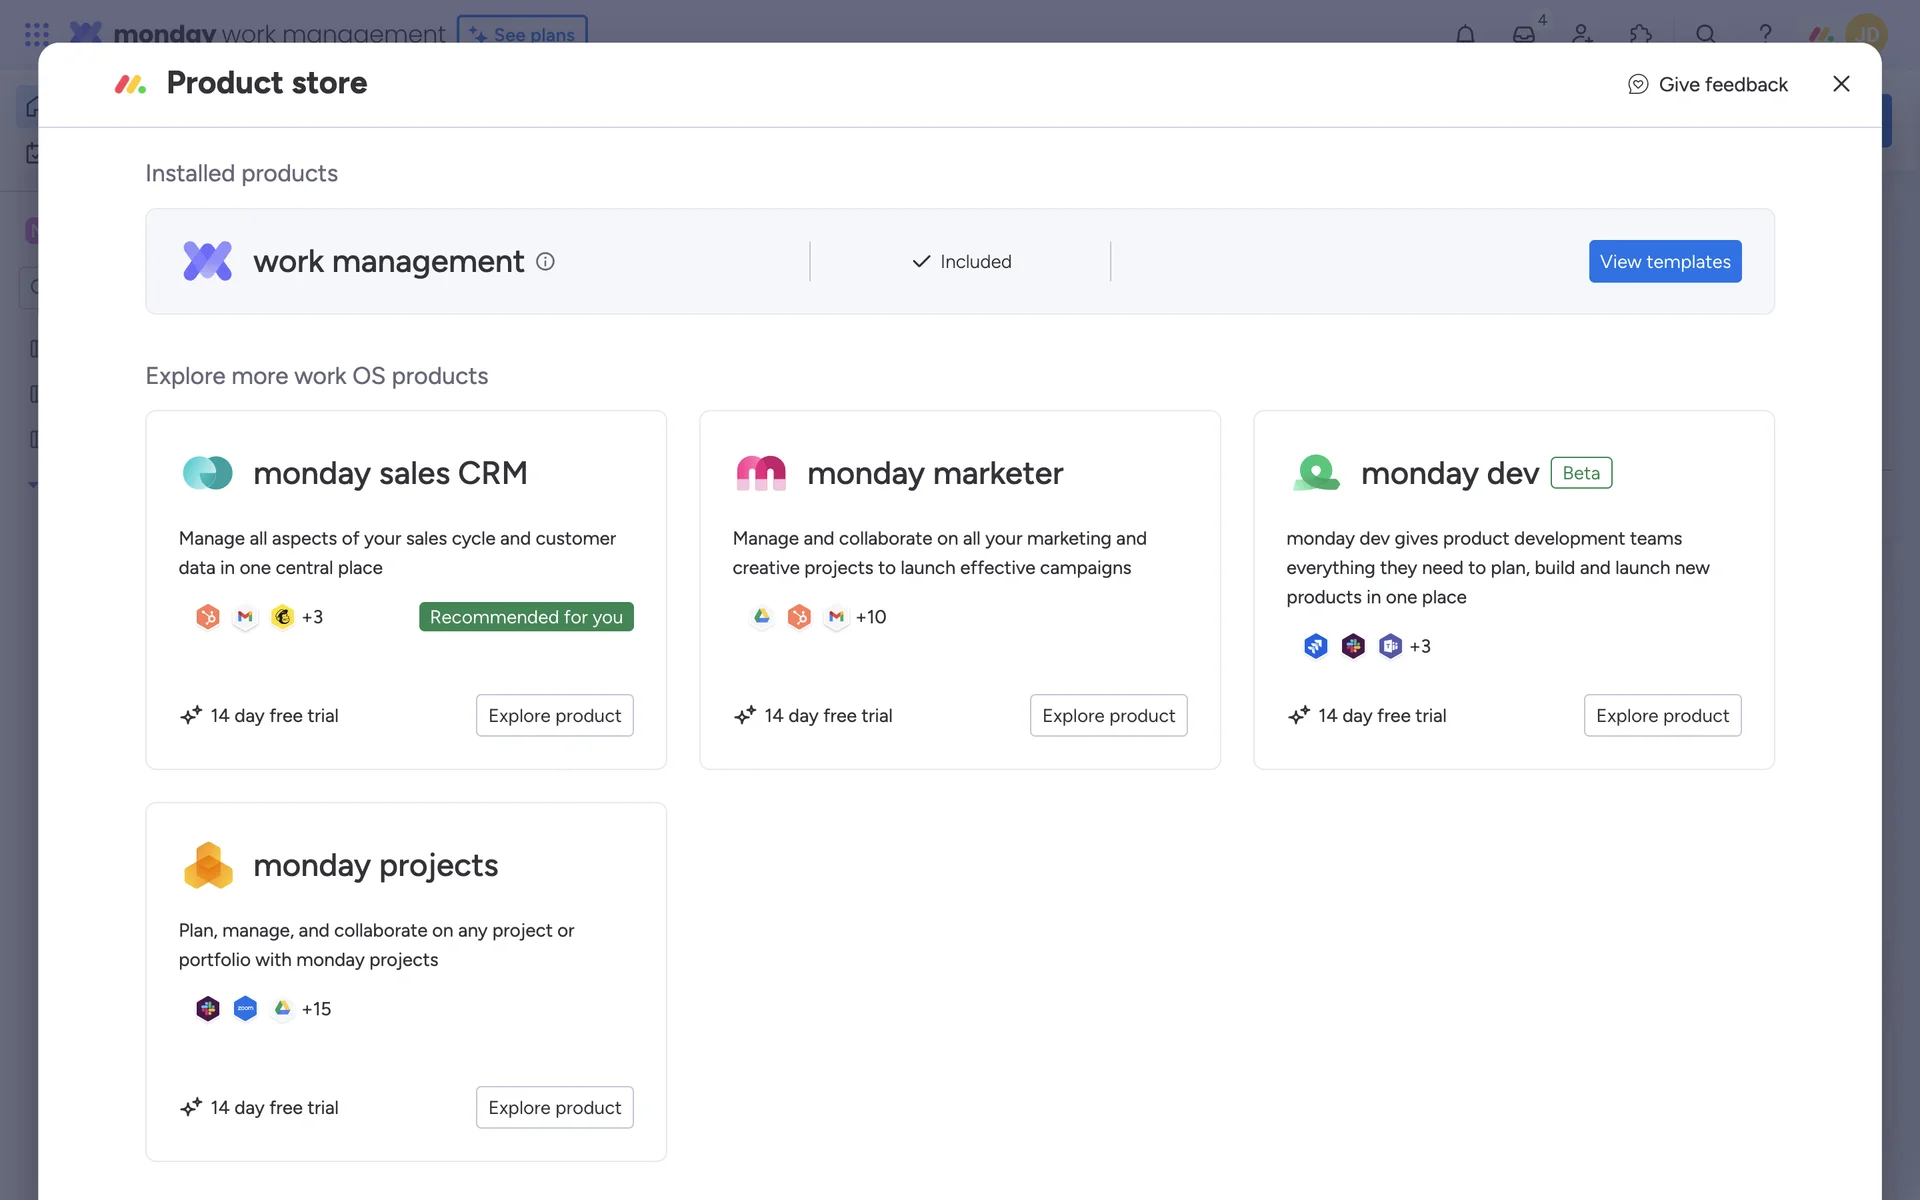Click the View templates button

click(1665, 261)
